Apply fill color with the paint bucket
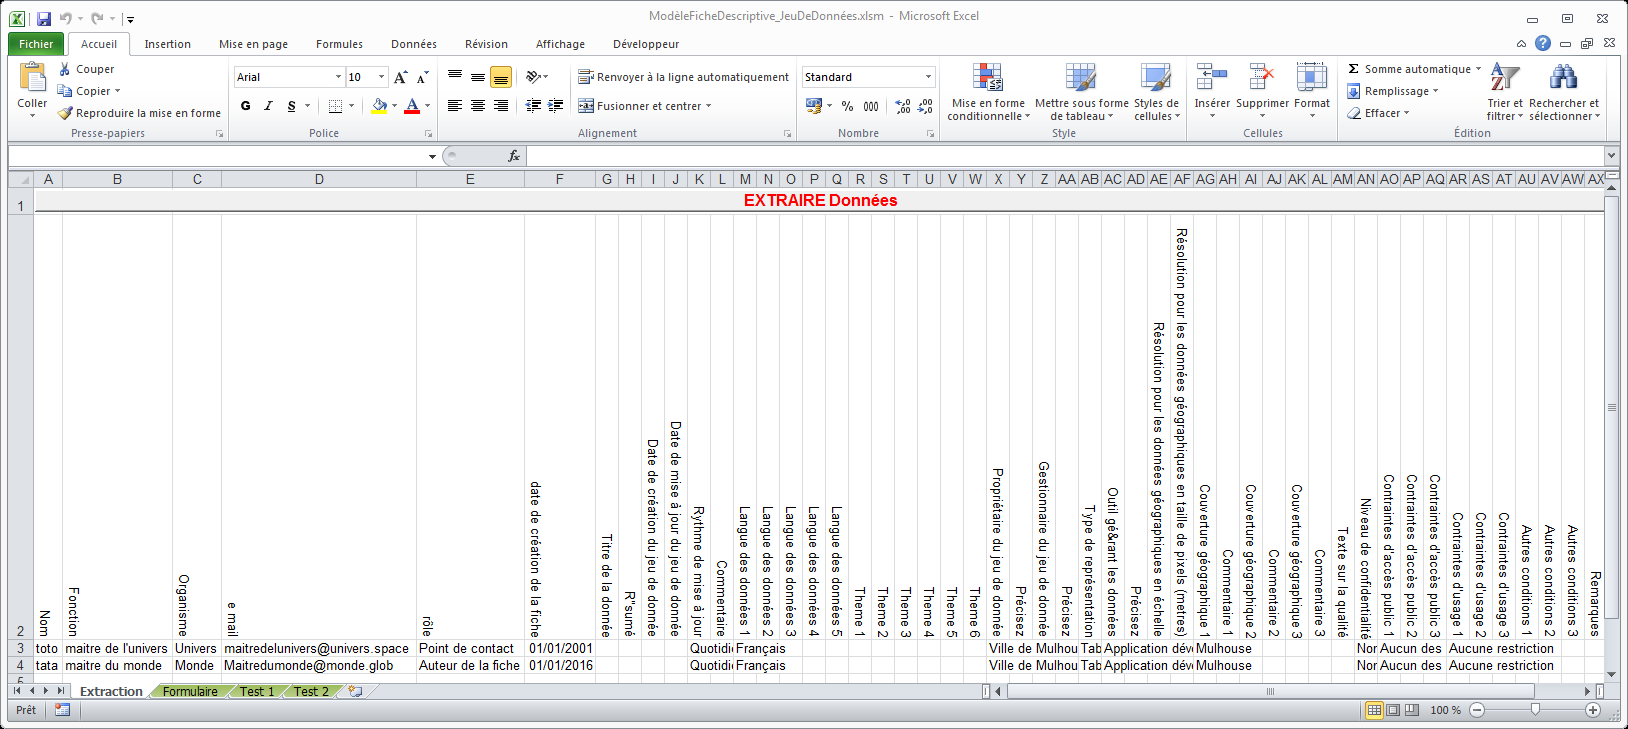Screen dimensions: 1628x729 [x=379, y=106]
